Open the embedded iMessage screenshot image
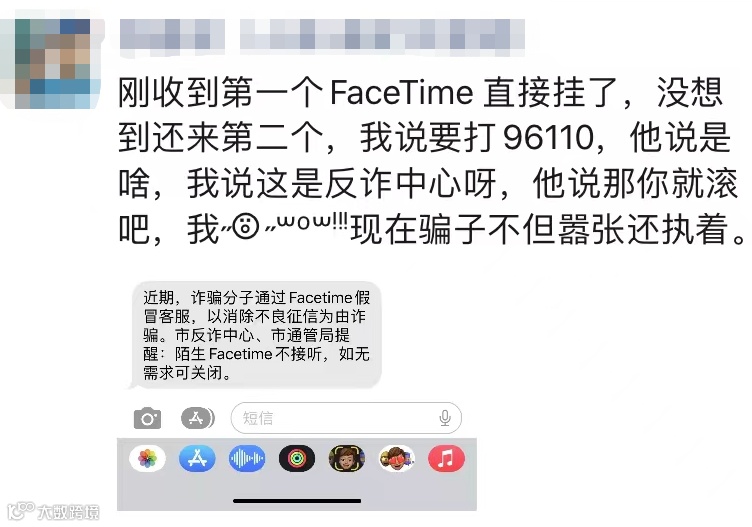 click(297, 395)
